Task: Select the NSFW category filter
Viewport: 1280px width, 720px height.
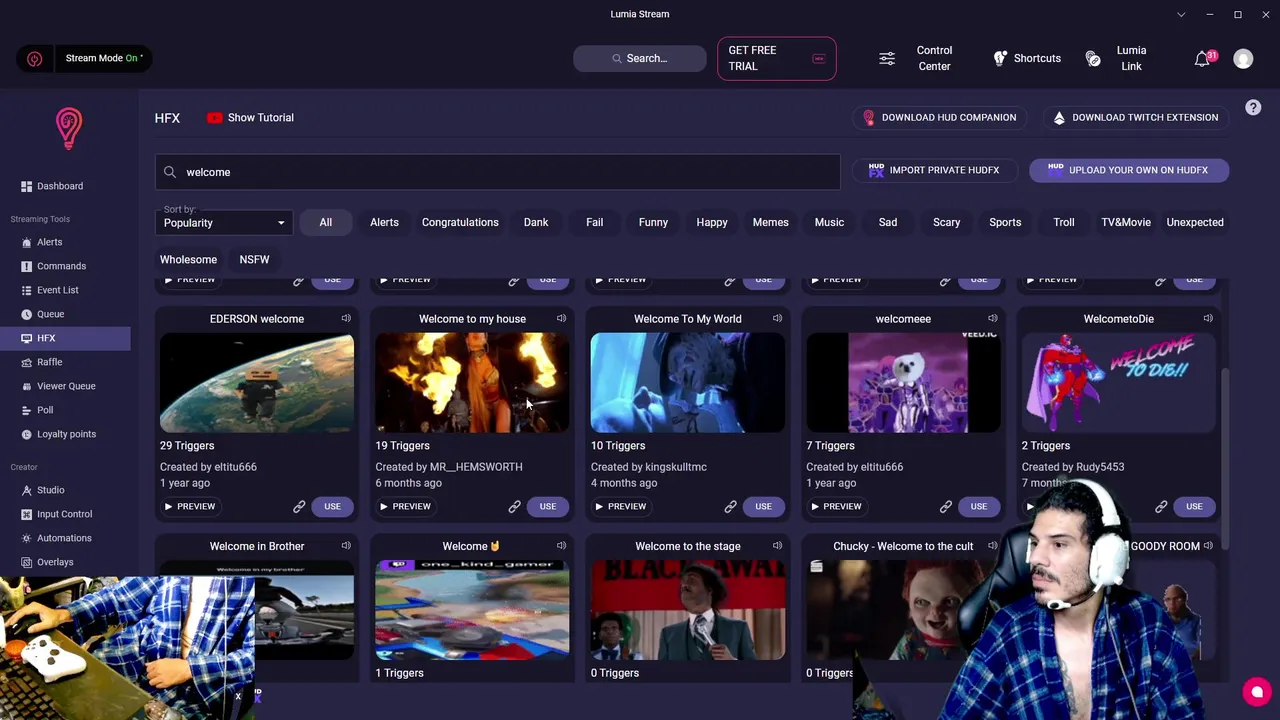Action: pos(254,259)
